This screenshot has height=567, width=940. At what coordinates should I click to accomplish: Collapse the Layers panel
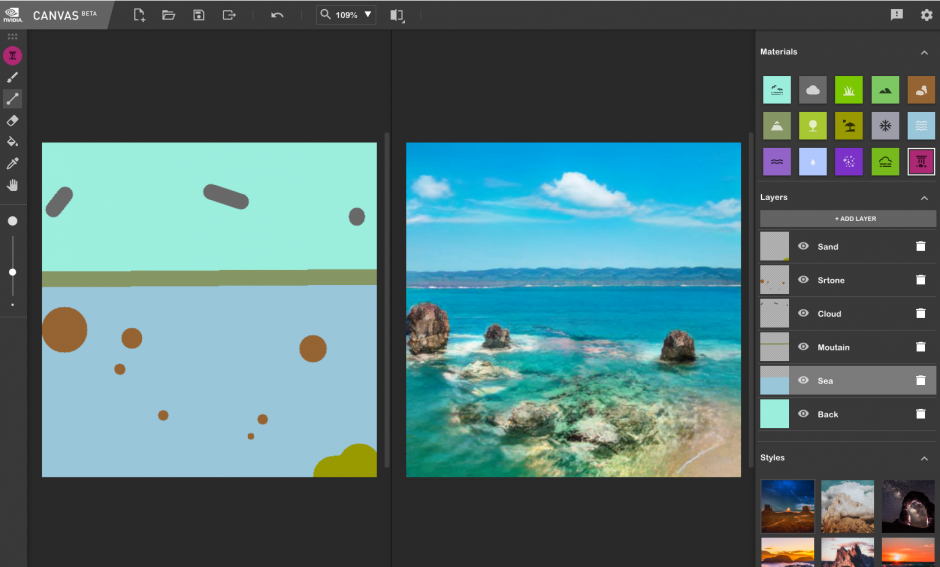pyautogui.click(x=924, y=198)
